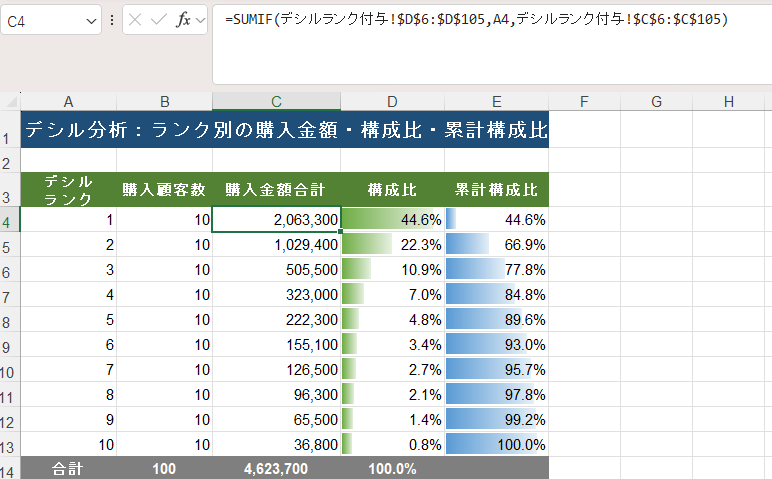Select cell with value 222,300
Image resolution: width=772 pixels, height=479 pixels.
[x=276, y=319]
